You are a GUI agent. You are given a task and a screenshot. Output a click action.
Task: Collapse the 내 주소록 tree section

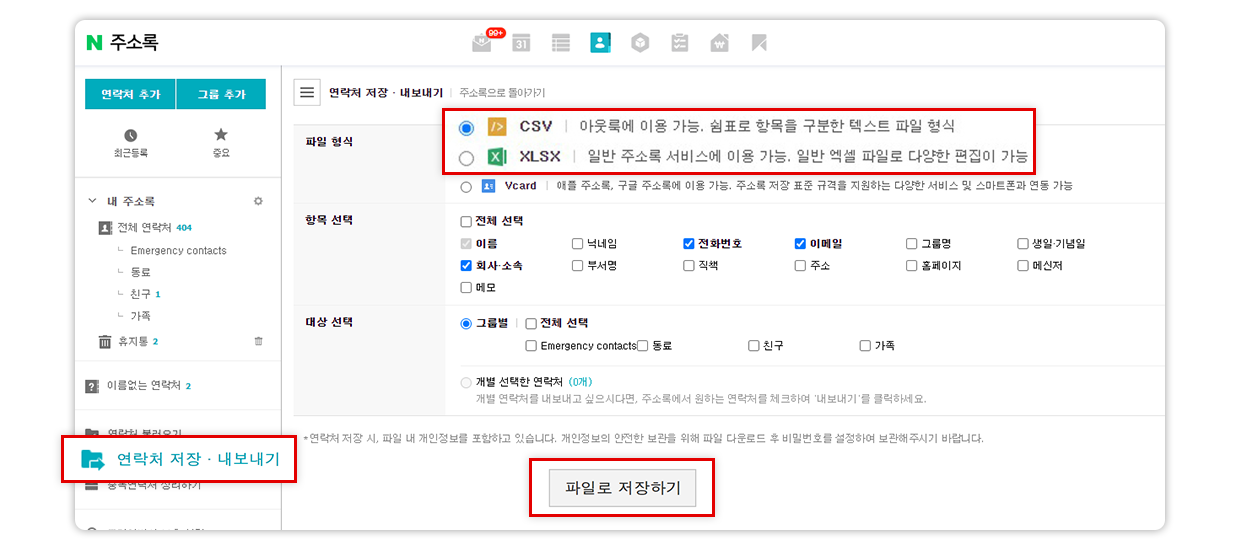pyautogui.click(x=92, y=201)
